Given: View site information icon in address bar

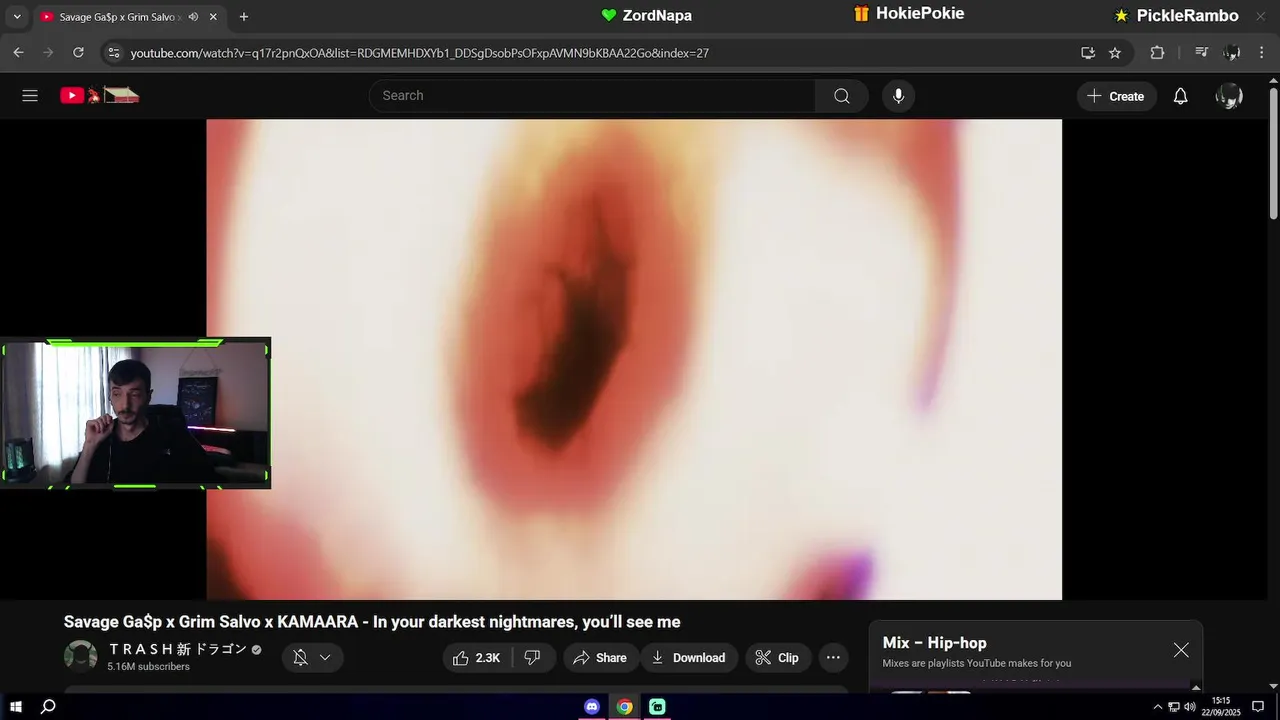Looking at the screenshot, I should click(113, 53).
